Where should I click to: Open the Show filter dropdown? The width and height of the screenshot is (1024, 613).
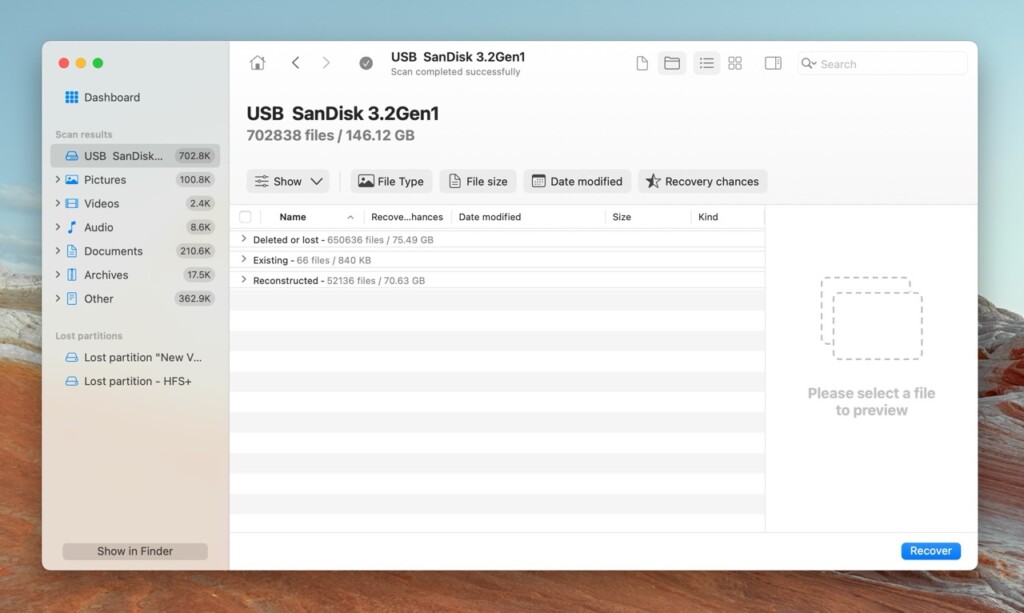click(x=288, y=181)
